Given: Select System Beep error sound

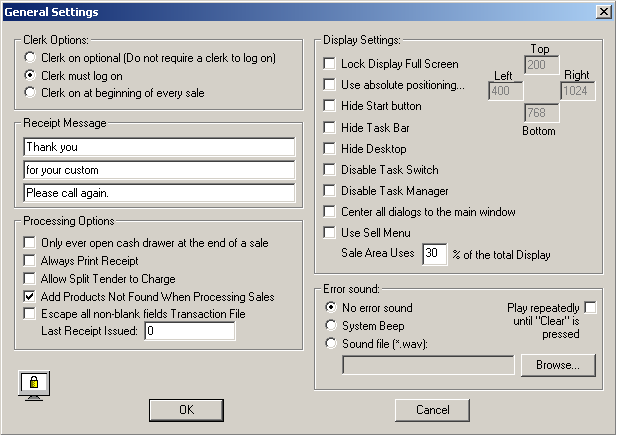Looking at the screenshot, I should 332,325.
